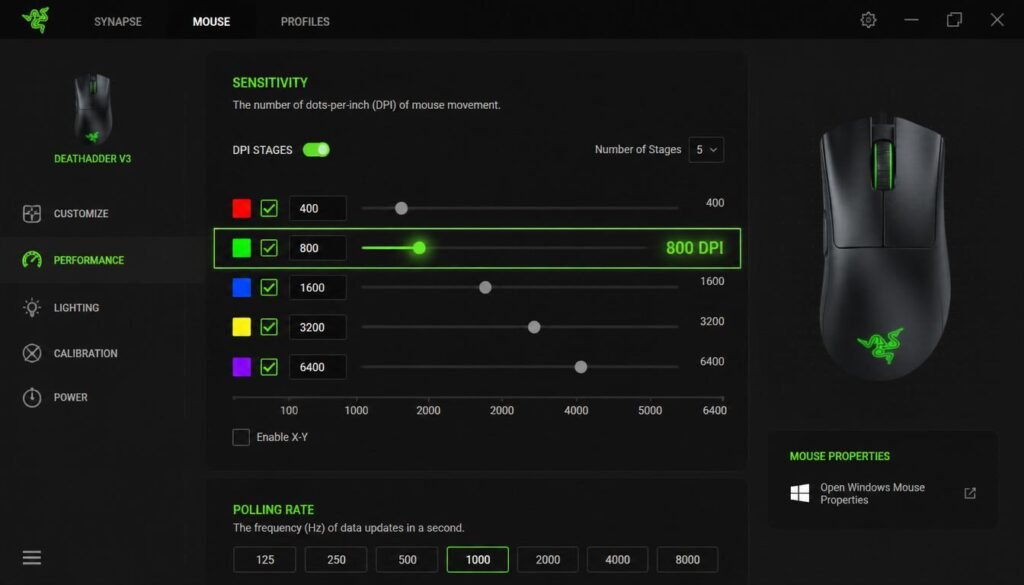Click the red color swatch for 400 DPI
Screen dimensions: 1024x585
pyautogui.click(x=242, y=208)
